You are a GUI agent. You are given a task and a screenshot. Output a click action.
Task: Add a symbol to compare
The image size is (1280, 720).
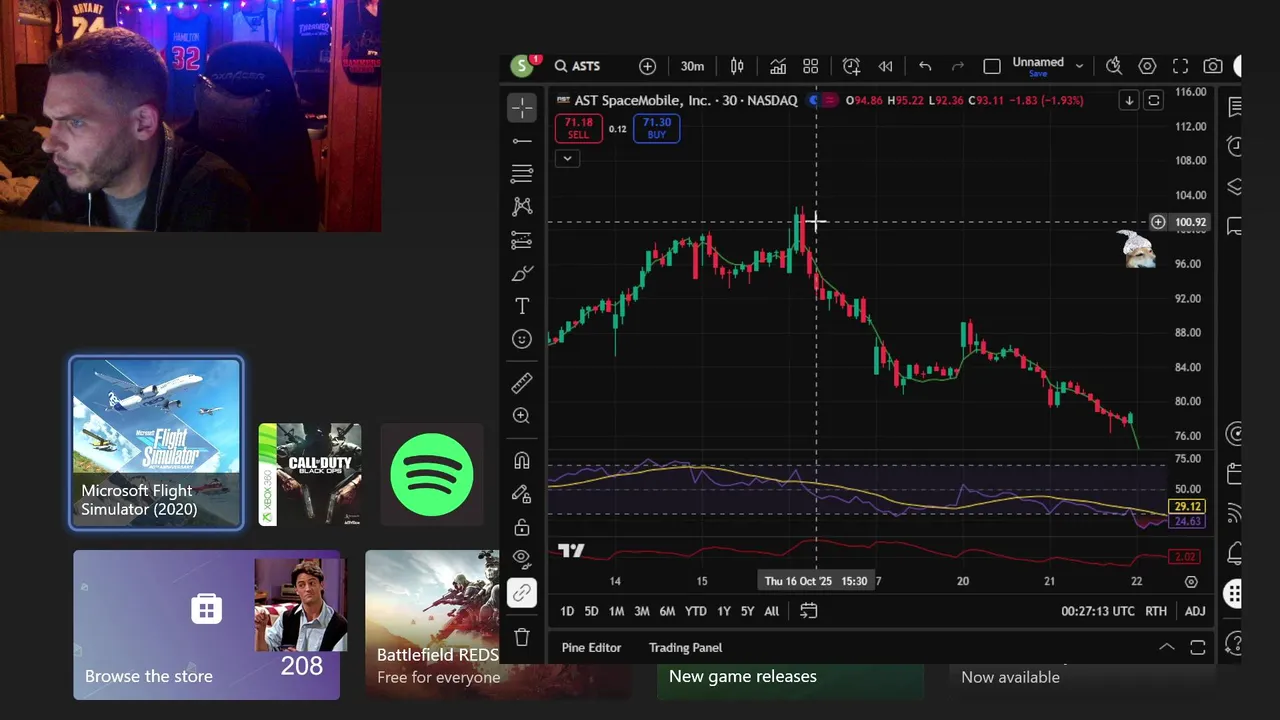[x=647, y=66]
